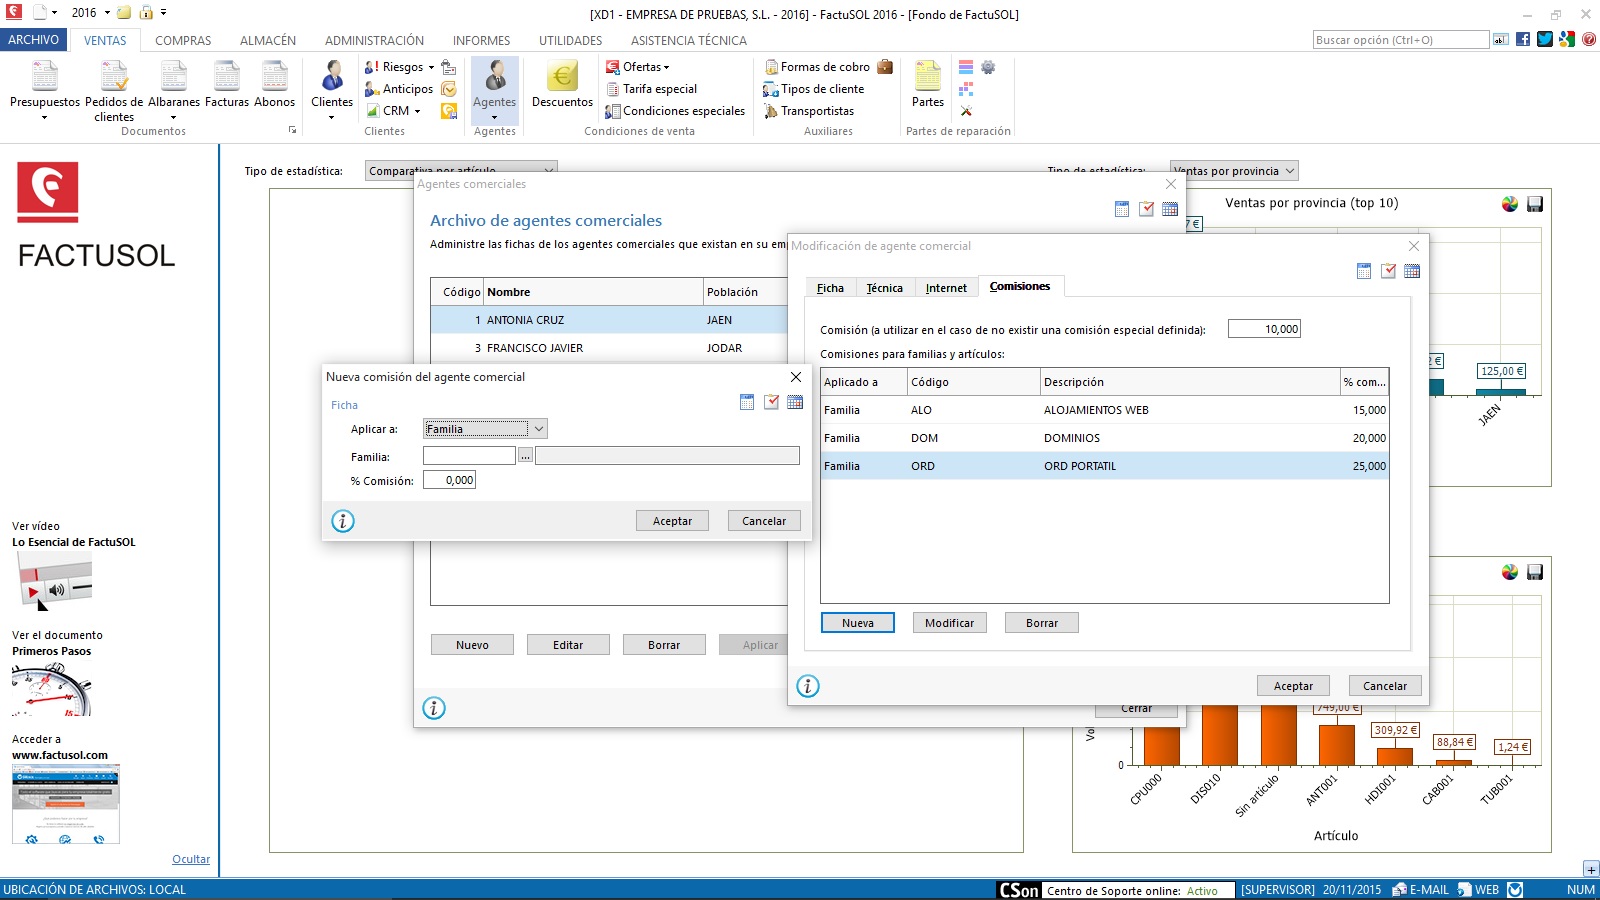Open Tarifa especial option
The width and height of the screenshot is (1600, 900).
(x=652, y=89)
